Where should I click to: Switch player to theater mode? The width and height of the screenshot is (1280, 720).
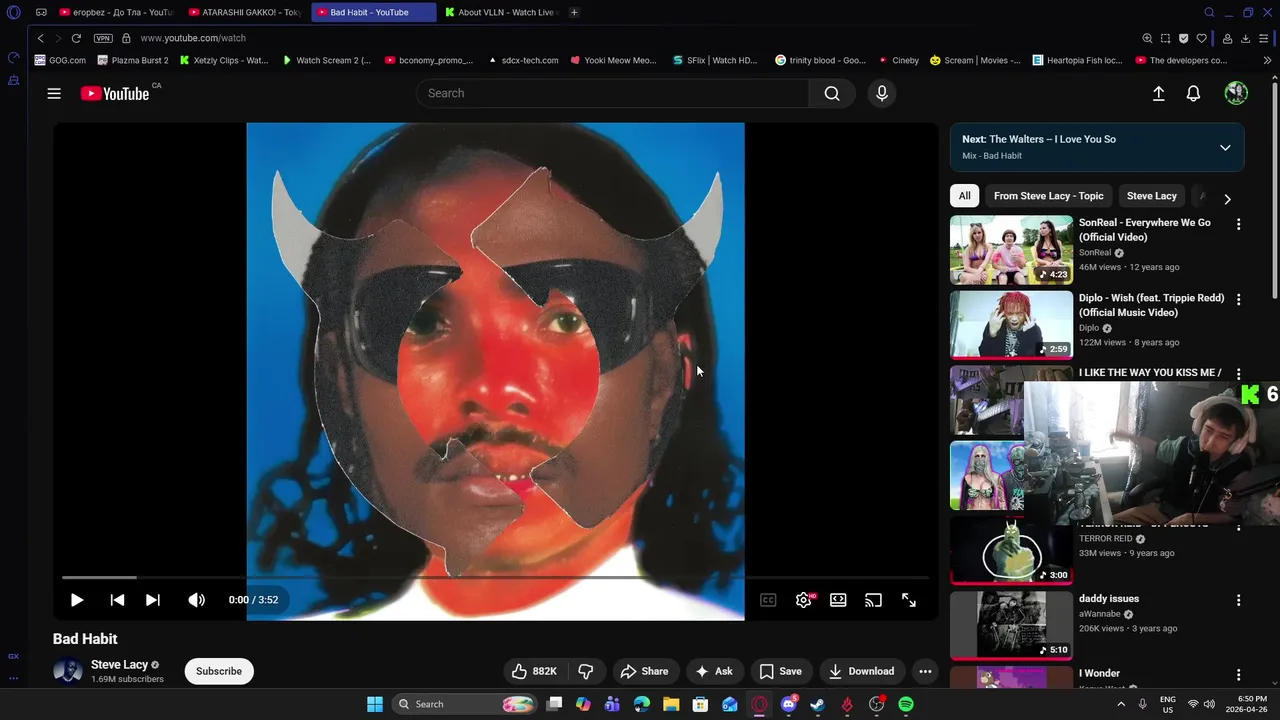click(x=838, y=600)
